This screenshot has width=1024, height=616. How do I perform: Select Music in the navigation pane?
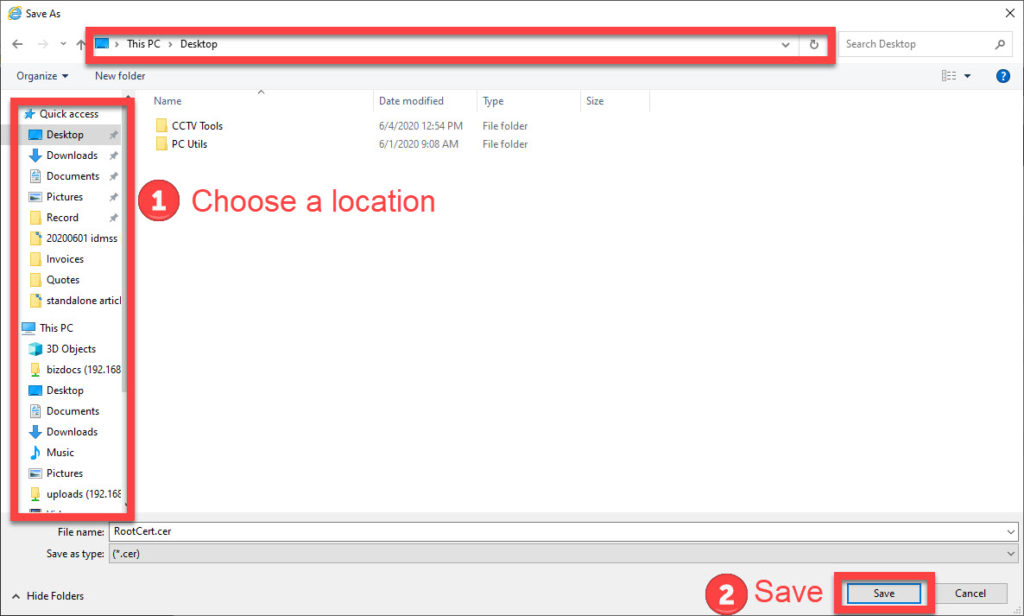point(60,452)
